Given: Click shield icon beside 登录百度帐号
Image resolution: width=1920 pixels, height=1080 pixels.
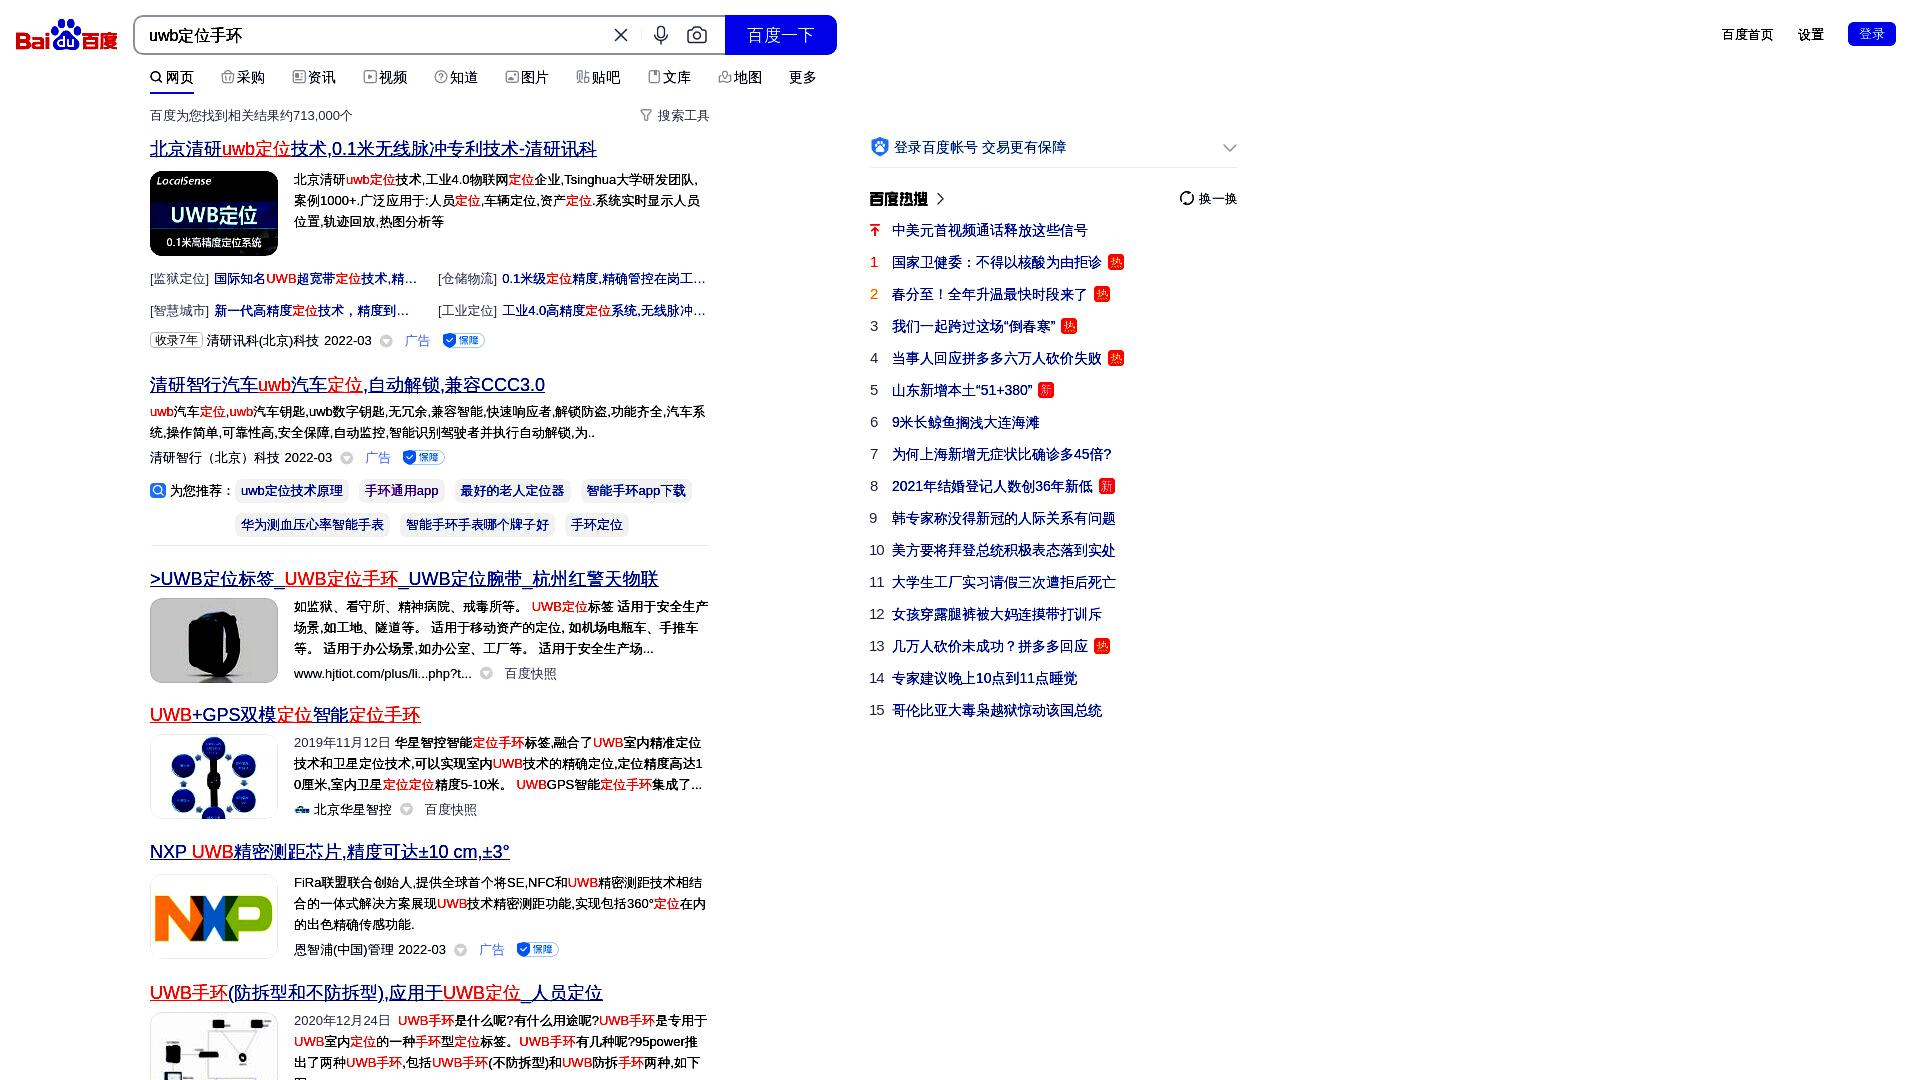Looking at the screenshot, I should click(x=879, y=147).
